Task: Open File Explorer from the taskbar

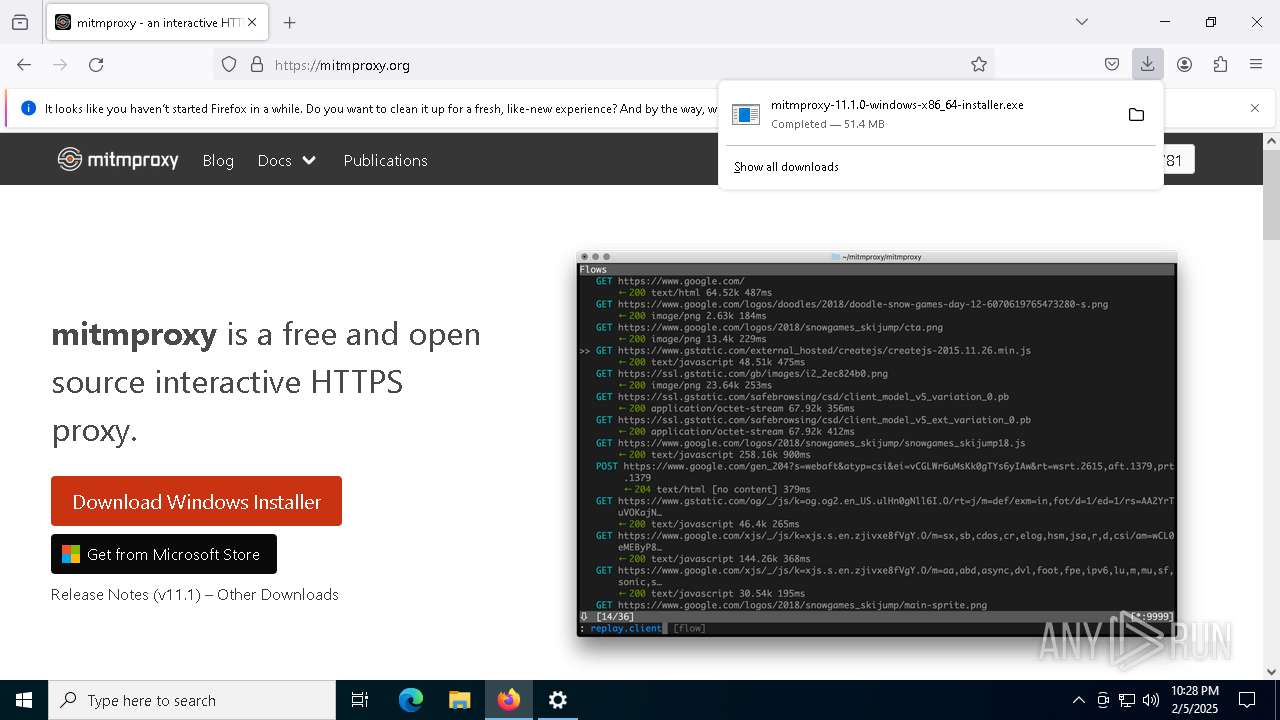Action: click(x=459, y=700)
